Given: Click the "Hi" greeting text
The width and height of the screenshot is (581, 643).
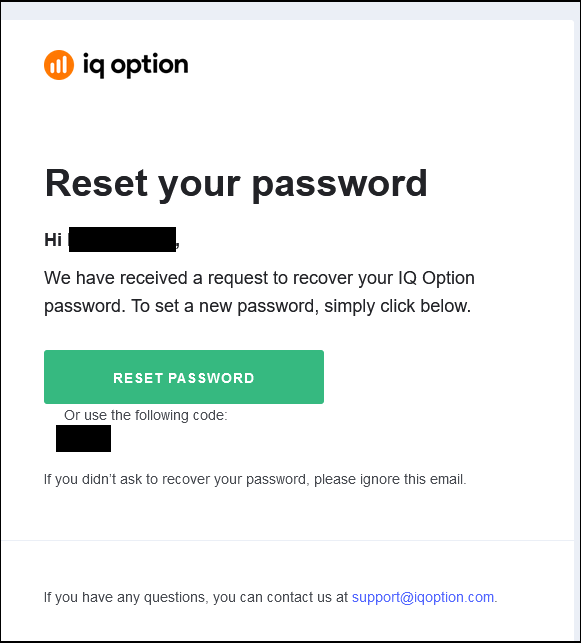Looking at the screenshot, I should pyautogui.click(x=53, y=240).
